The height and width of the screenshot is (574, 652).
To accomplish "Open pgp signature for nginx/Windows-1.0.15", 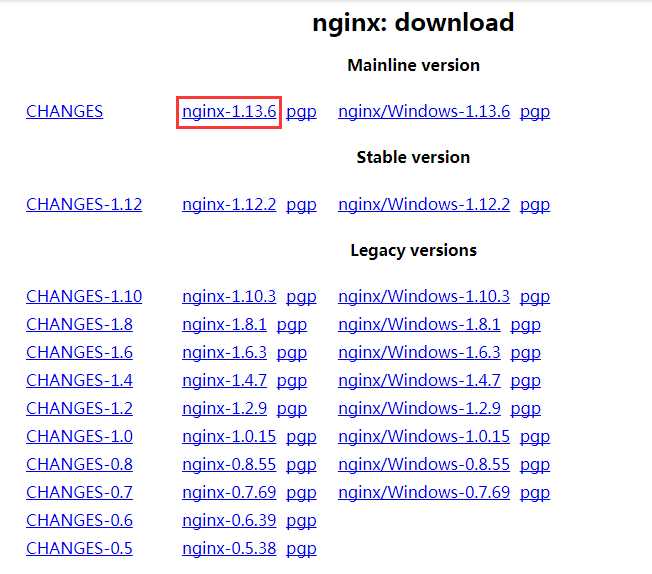I will pyautogui.click(x=535, y=437).
